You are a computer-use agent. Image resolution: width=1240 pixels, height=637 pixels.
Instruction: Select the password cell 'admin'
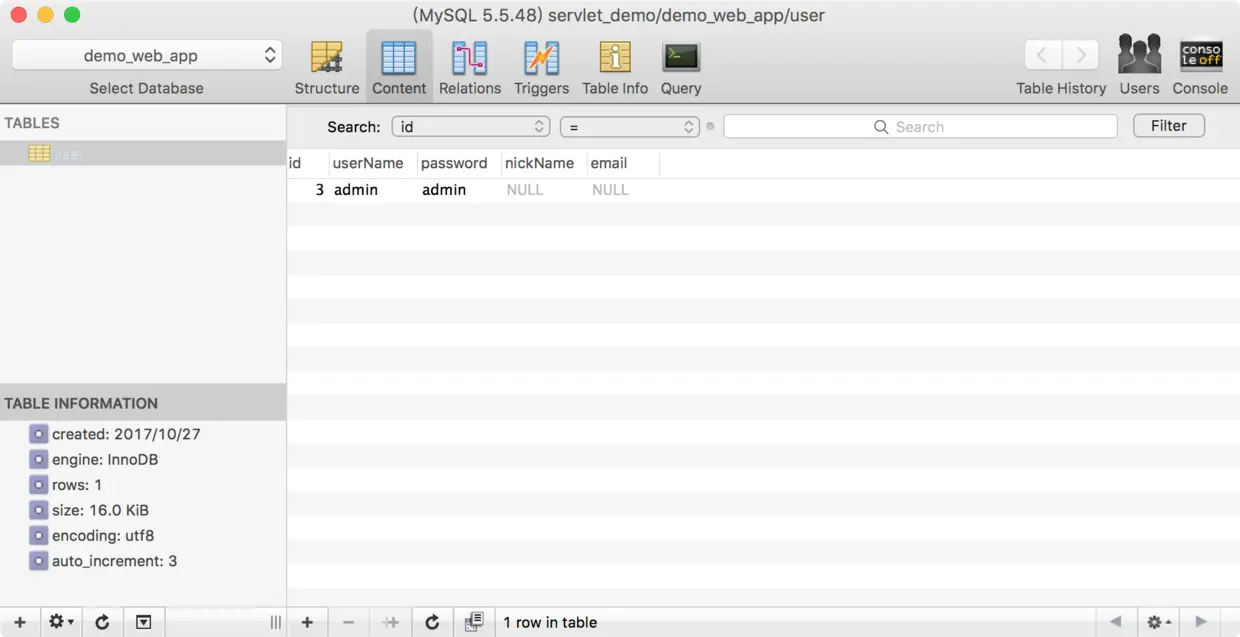(x=459, y=190)
